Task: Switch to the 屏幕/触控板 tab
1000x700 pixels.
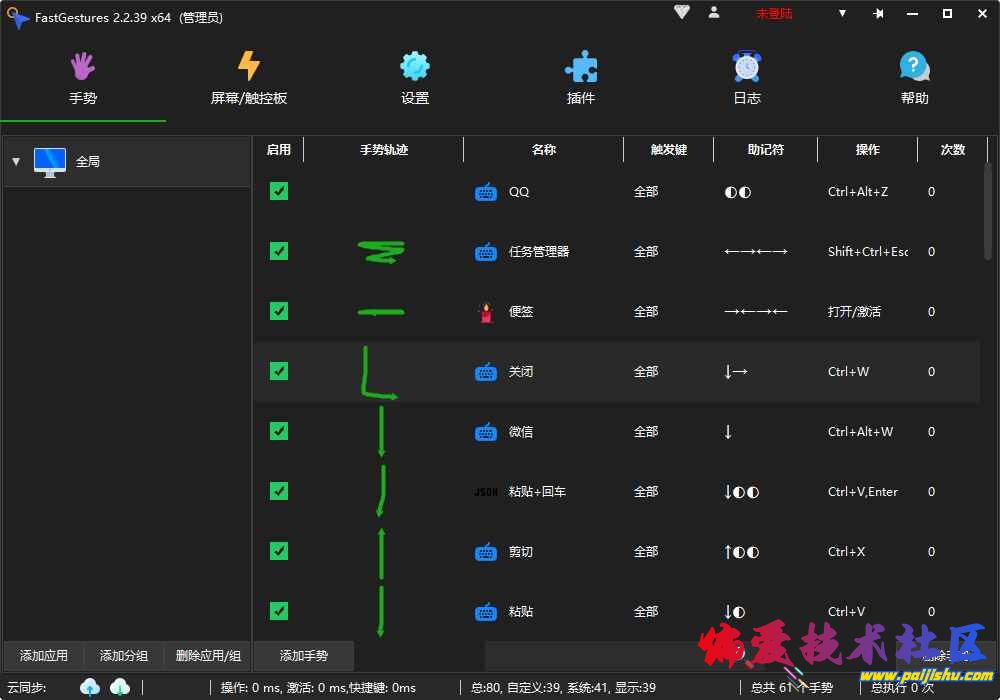Action: [x=249, y=78]
